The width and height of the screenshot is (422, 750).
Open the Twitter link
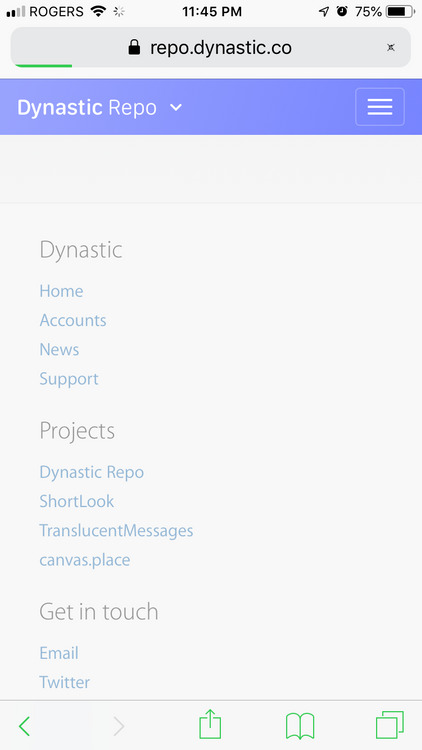[65, 682]
